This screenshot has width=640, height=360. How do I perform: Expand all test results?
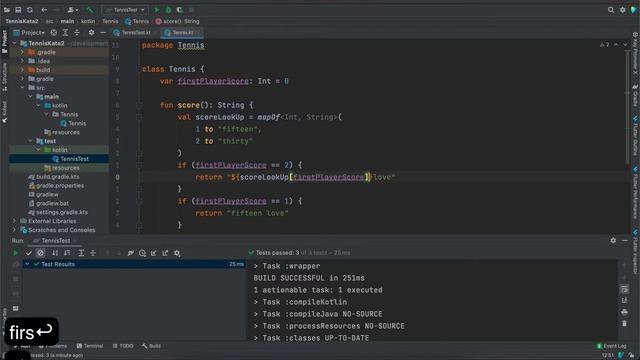(x=81, y=253)
